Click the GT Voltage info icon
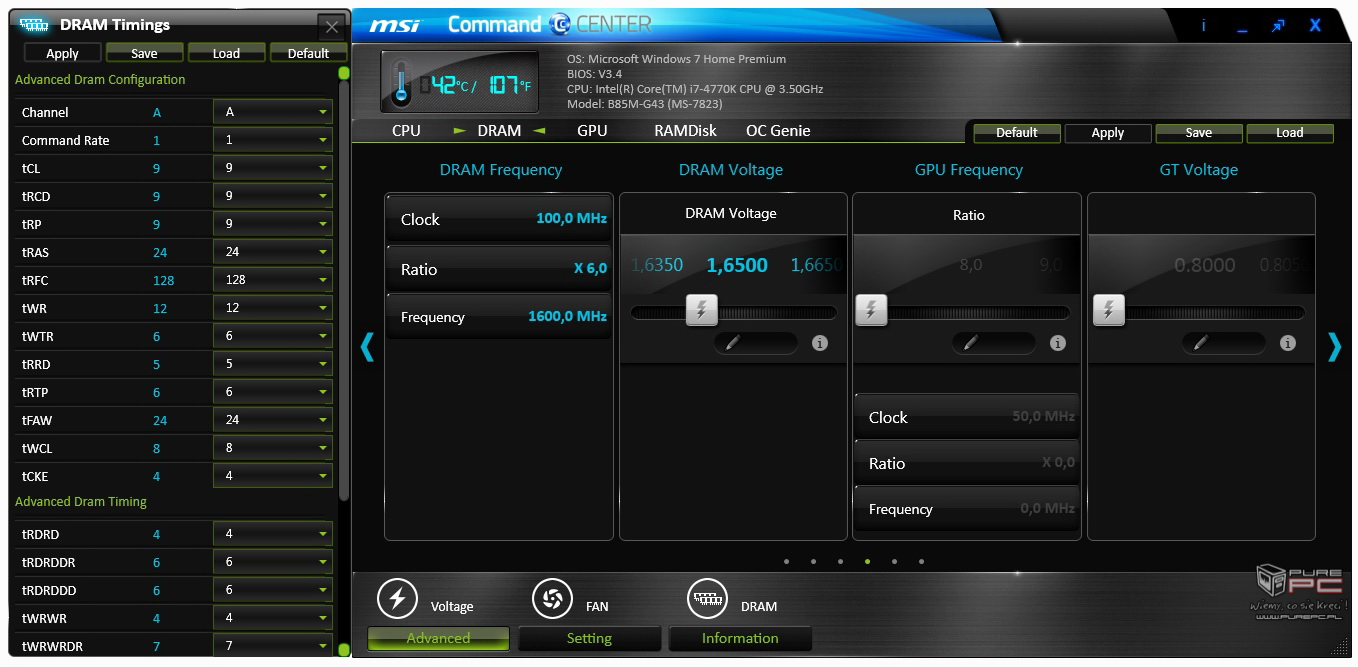Viewport: 1358px width, 667px height. (1288, 343)
